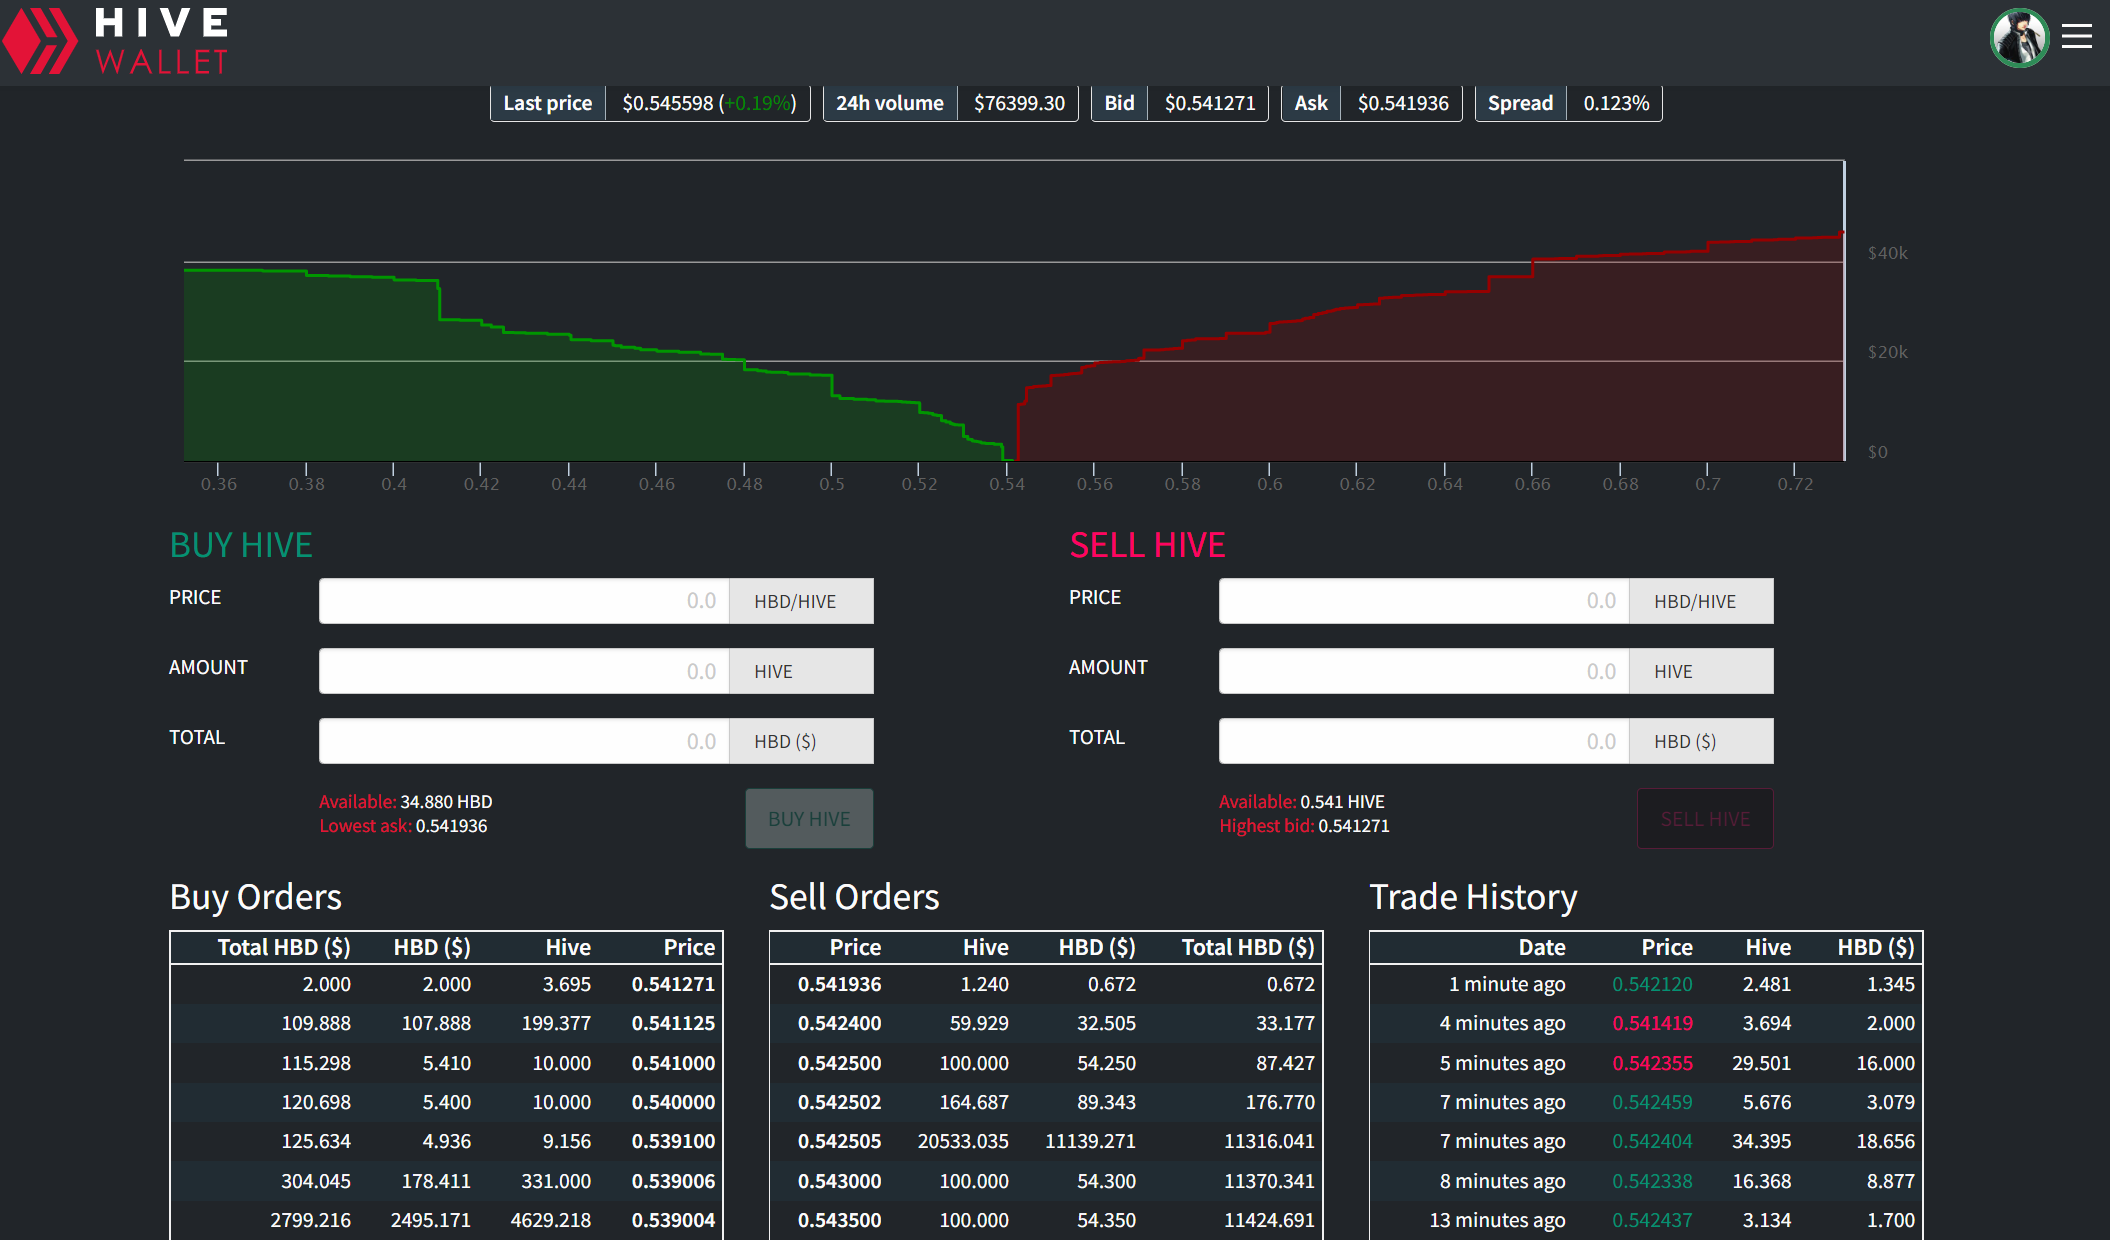Click trade history price 0.542404
The height and width of the screenshot is (1240, 2110).
pos(1652,1141)
